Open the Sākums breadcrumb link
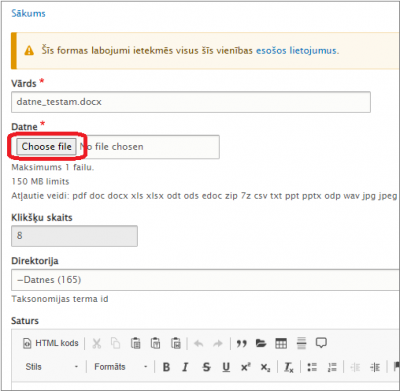 tap(28, 13)
